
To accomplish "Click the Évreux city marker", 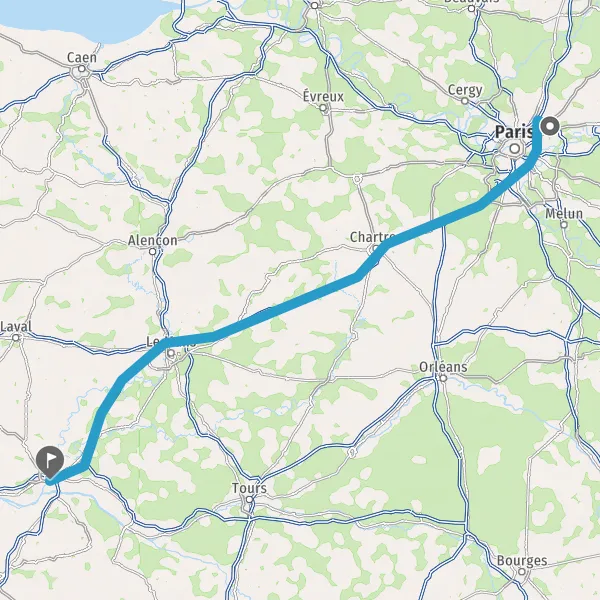I will (x=323, y=108).
